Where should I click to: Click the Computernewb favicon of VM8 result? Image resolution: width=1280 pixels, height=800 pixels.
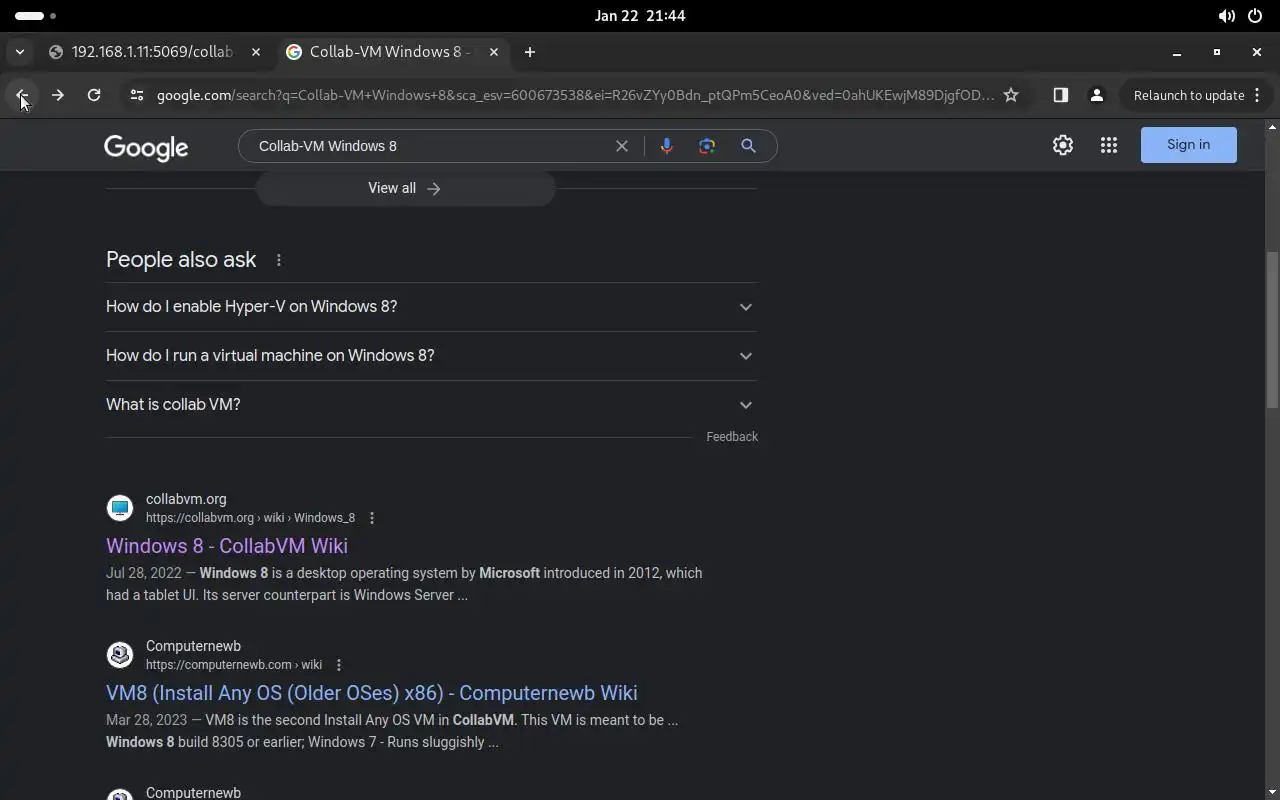pos(120,655)
